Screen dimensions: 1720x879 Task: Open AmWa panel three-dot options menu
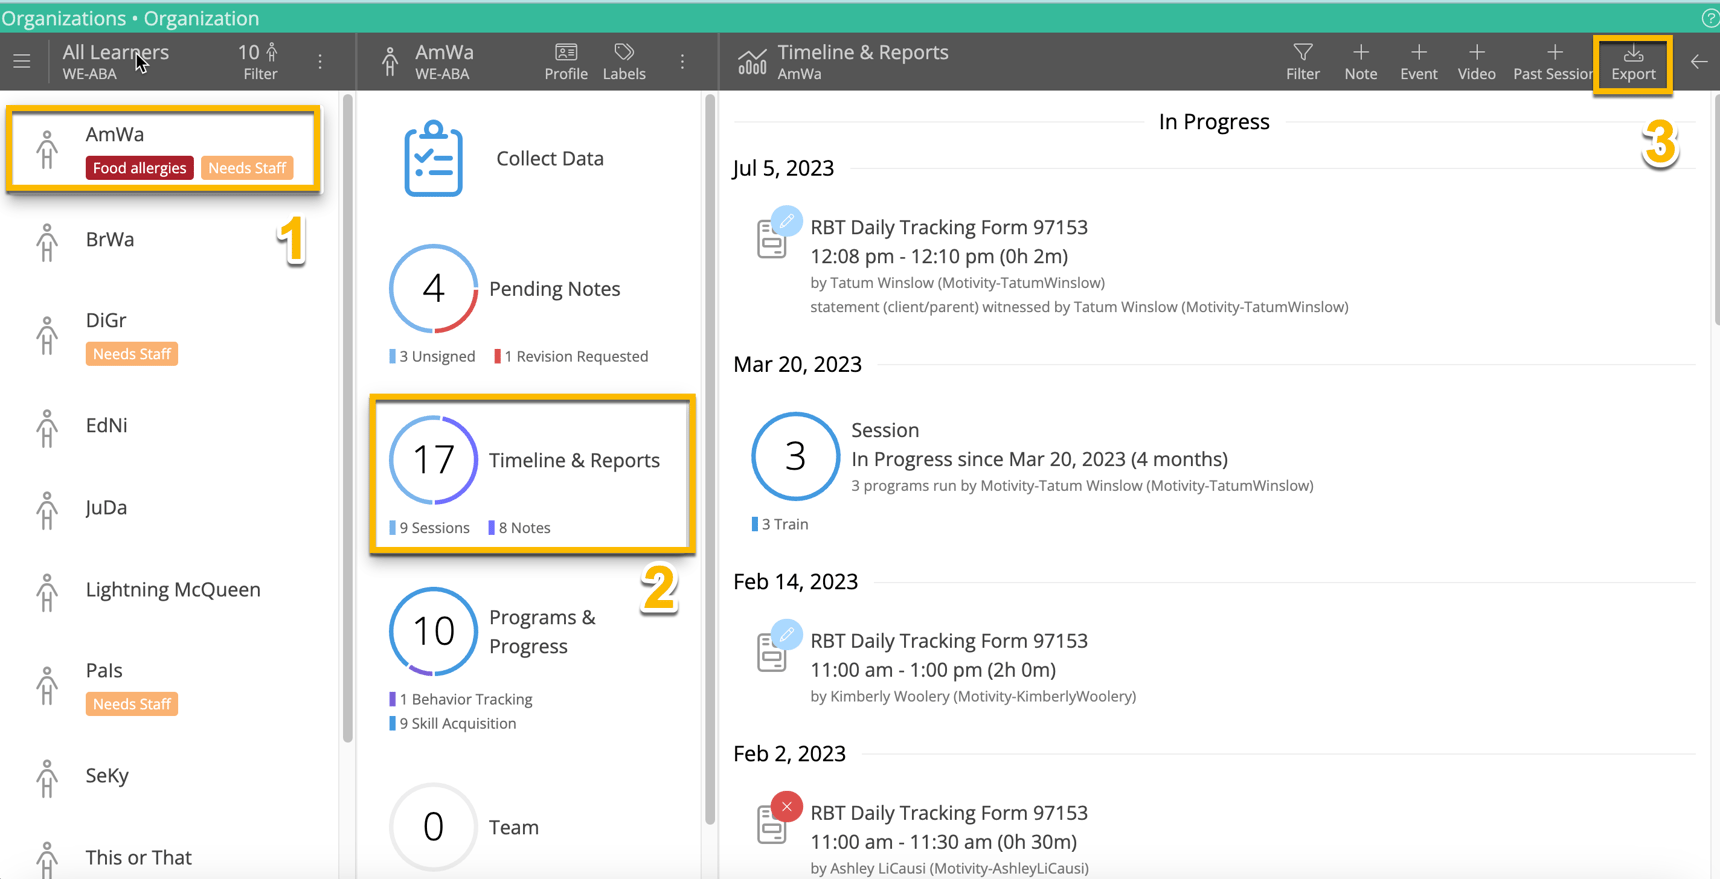[683, 62]
